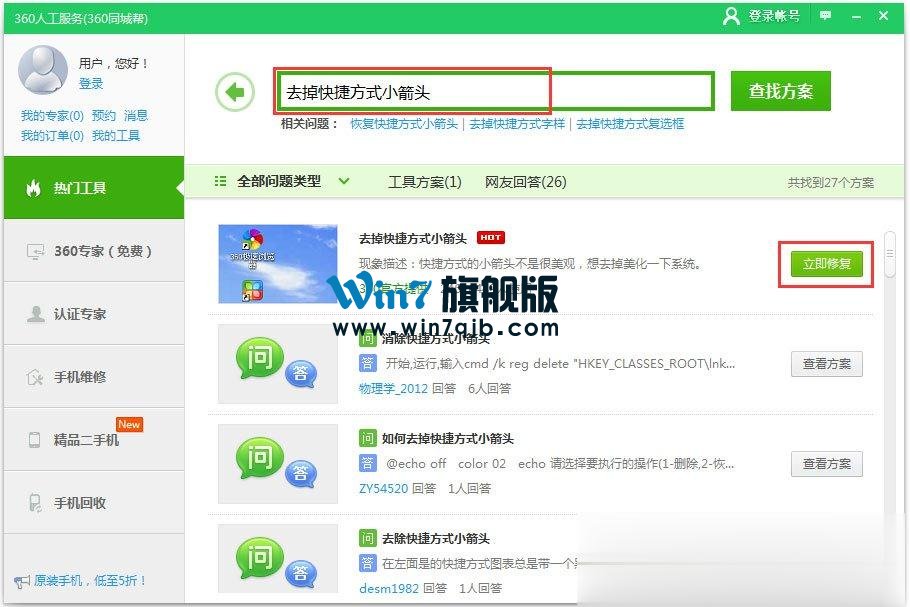Screen dimensions: 910x607
Task: Open the 预约 link
Action: pyautogui.click(x=104, y=115)
